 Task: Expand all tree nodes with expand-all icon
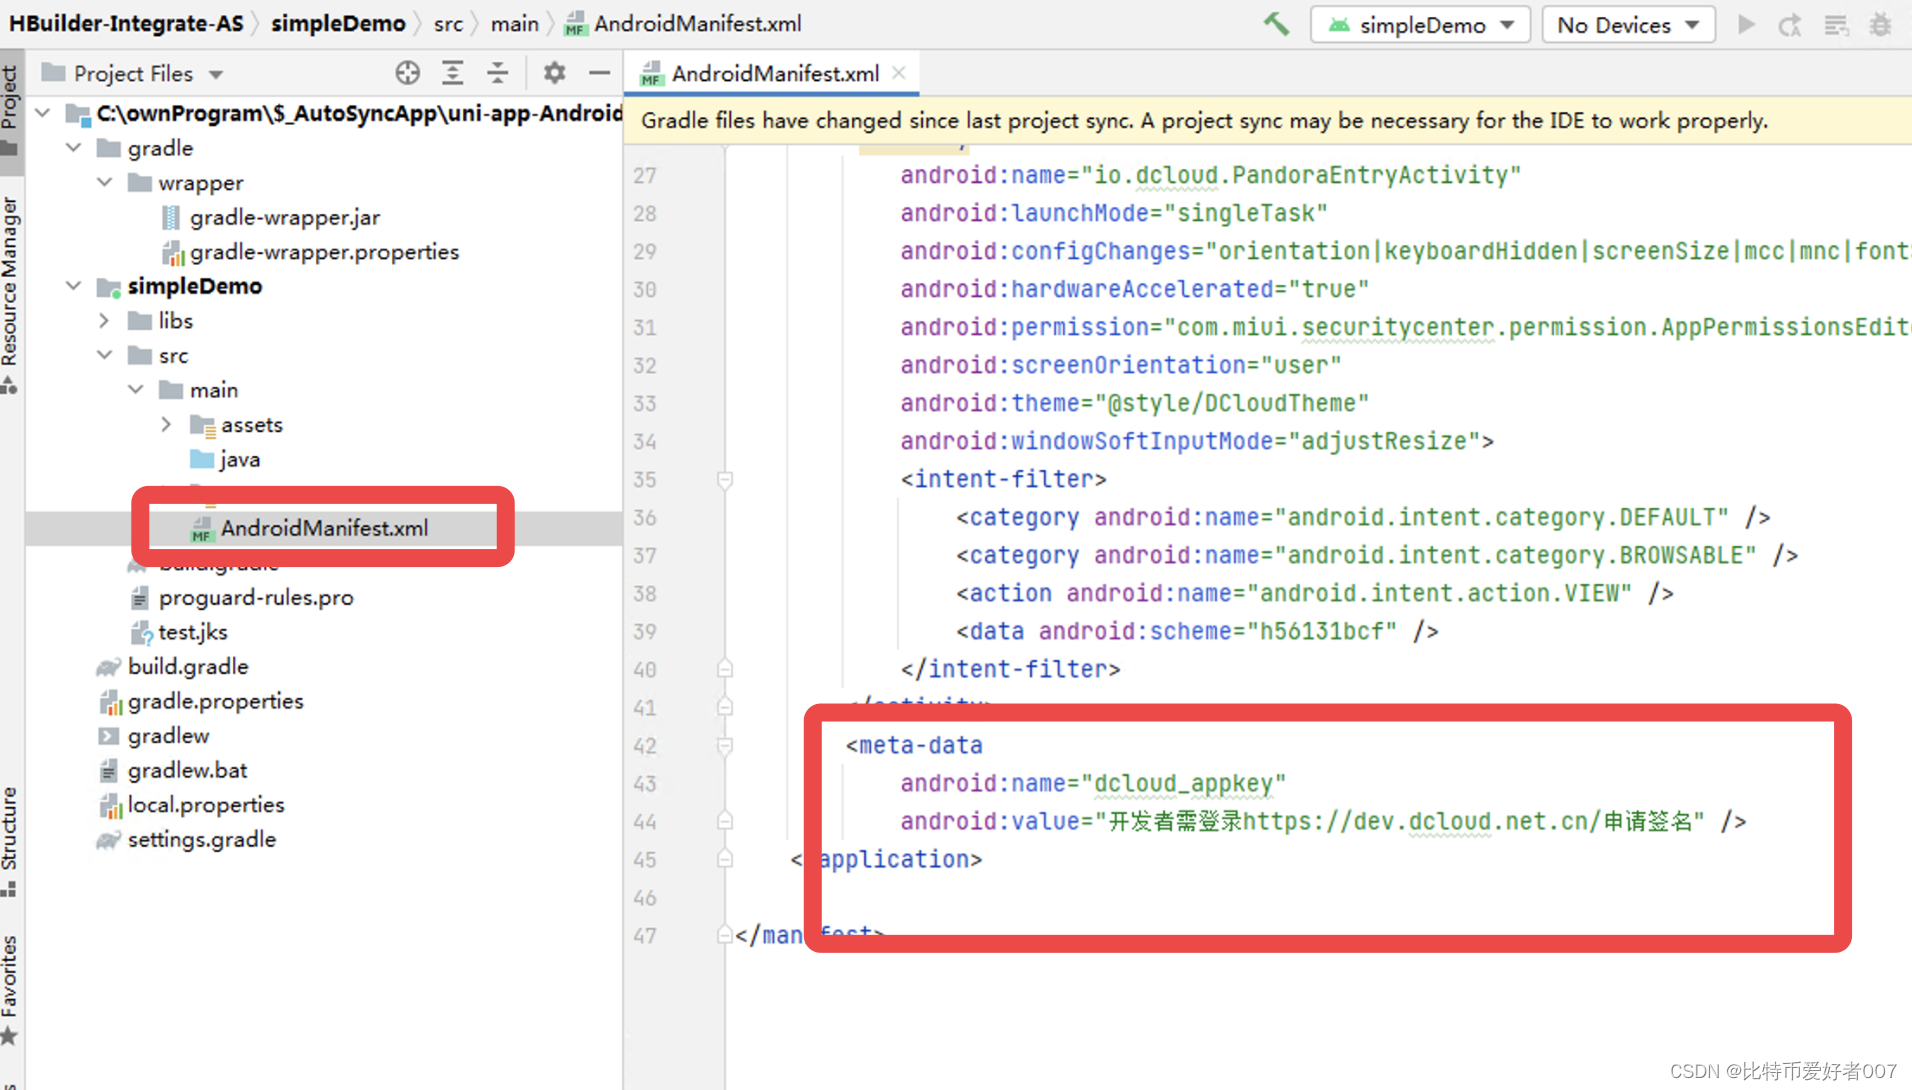click(452, 72)
